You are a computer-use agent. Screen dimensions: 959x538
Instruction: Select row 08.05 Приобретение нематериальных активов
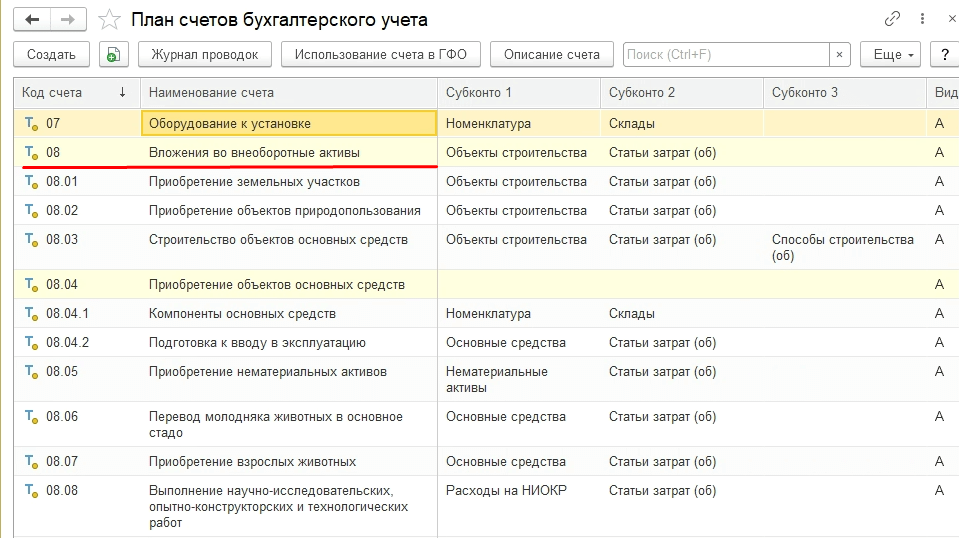point(267,372)
